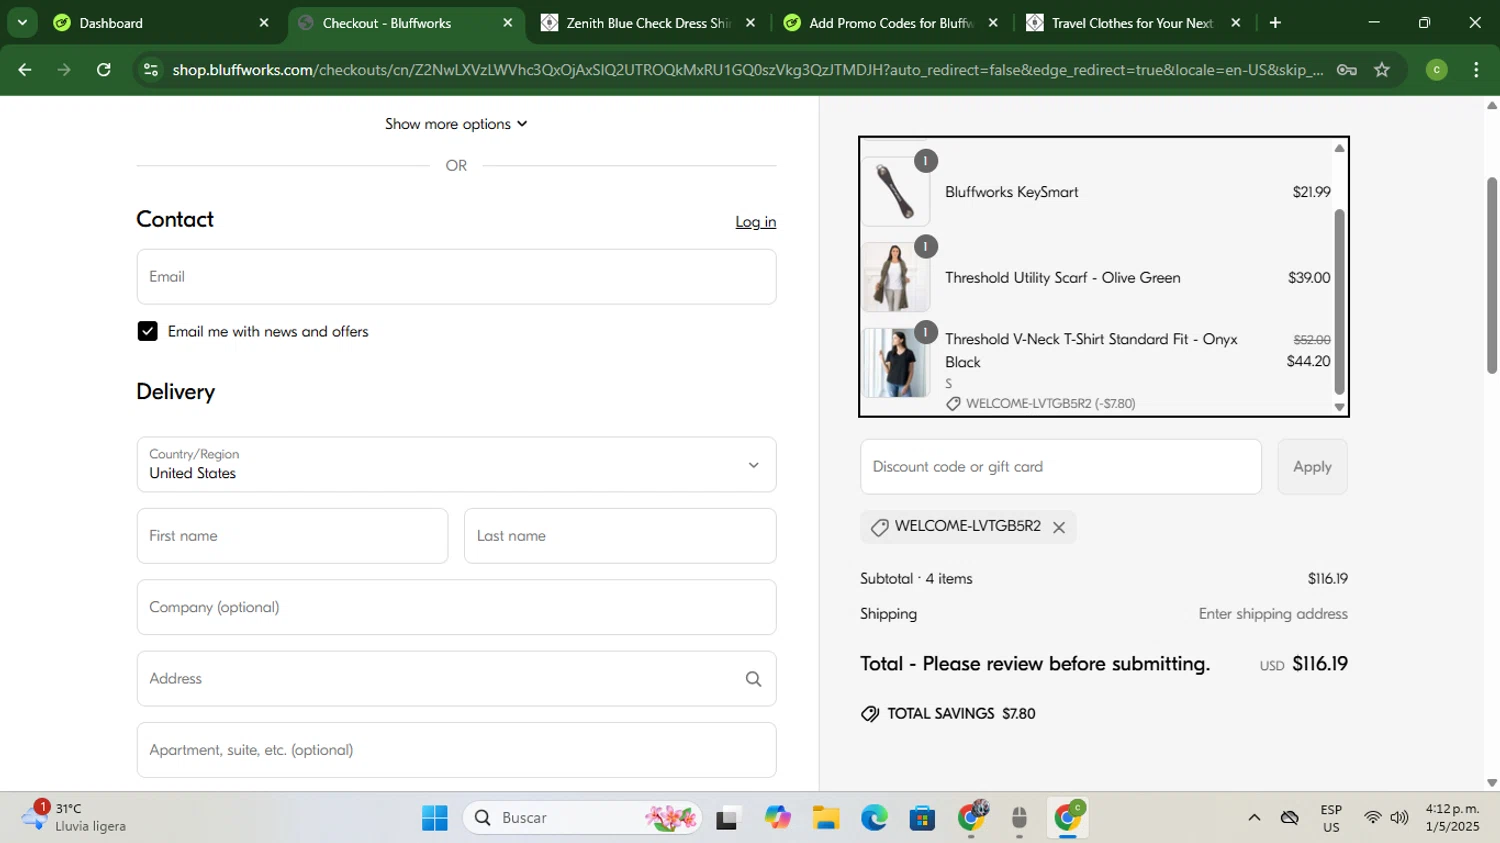The width and height of the screenshot is (1500, 843).
Task: Expand Show more options
Action: pyautogui.click(x=456, y=124)
